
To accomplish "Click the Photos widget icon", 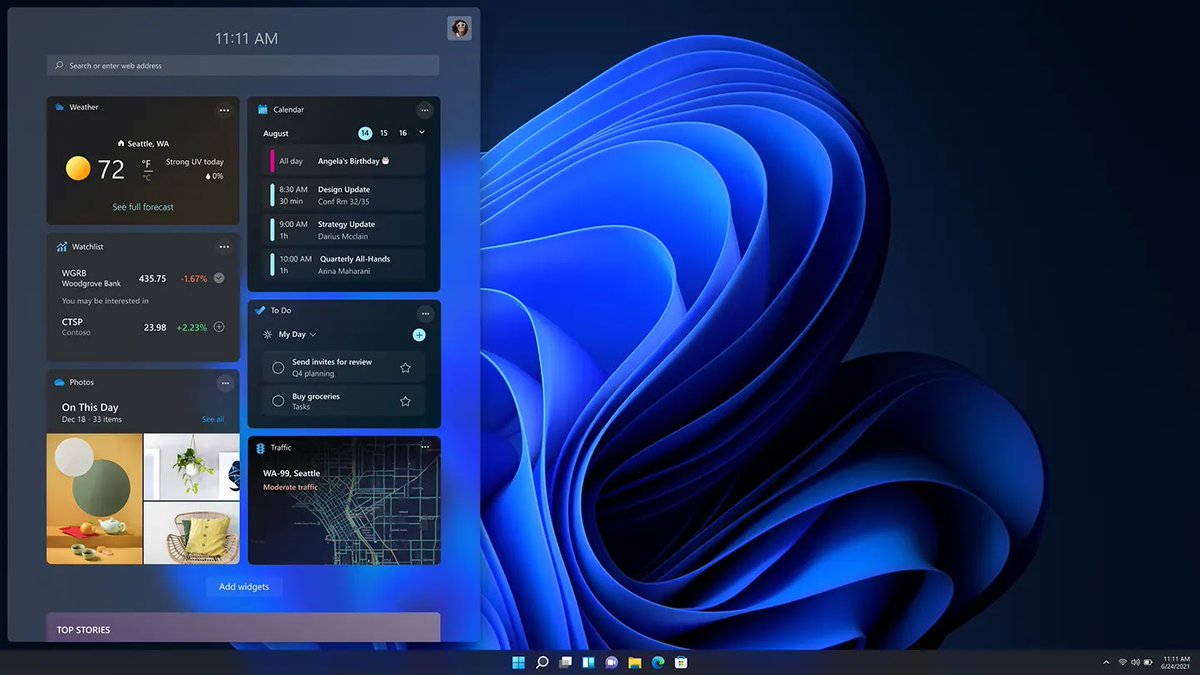I will point(60,382).
